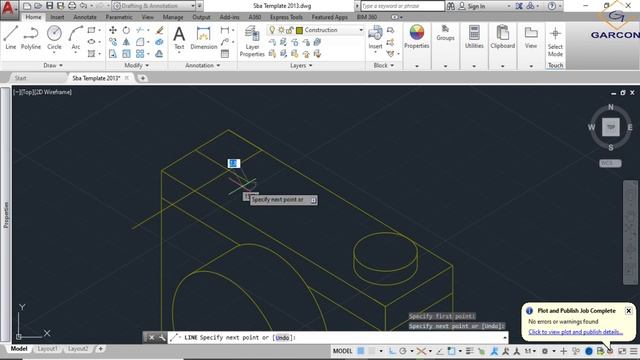This screenshot has height=360, width=640.
Task: Expand the Block panel
Action: 384,65
